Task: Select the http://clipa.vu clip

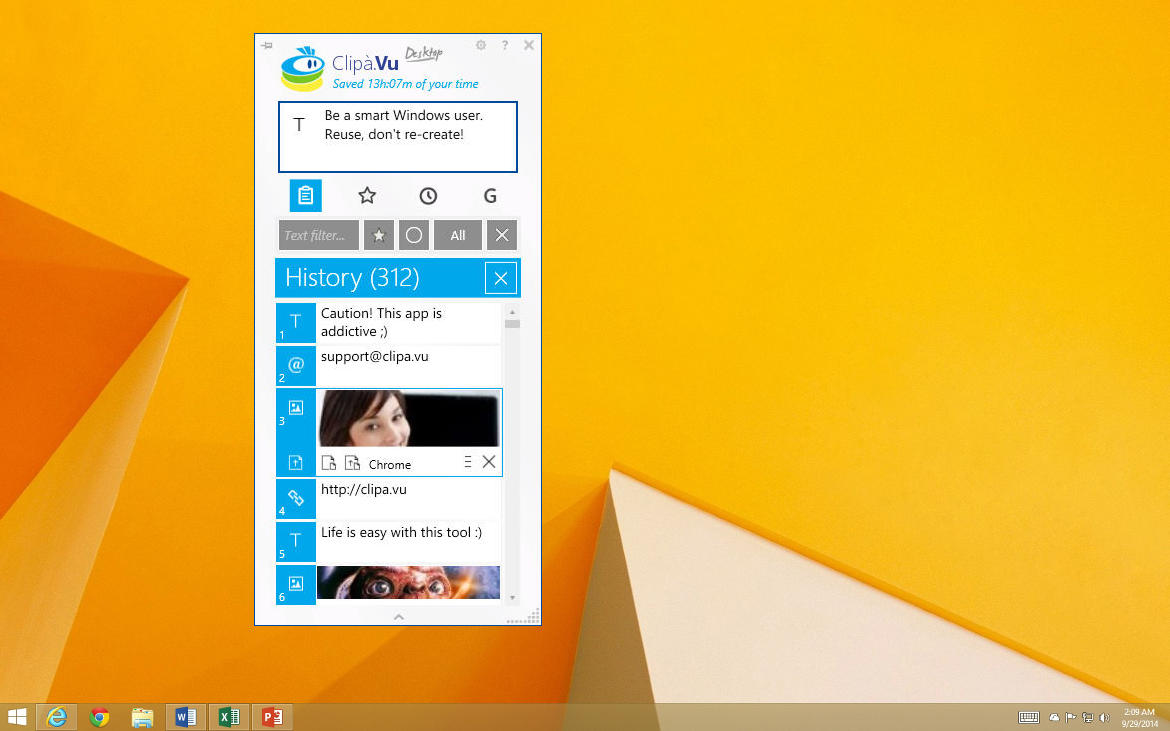Action: pyautogui.click(x=409, y=498)
